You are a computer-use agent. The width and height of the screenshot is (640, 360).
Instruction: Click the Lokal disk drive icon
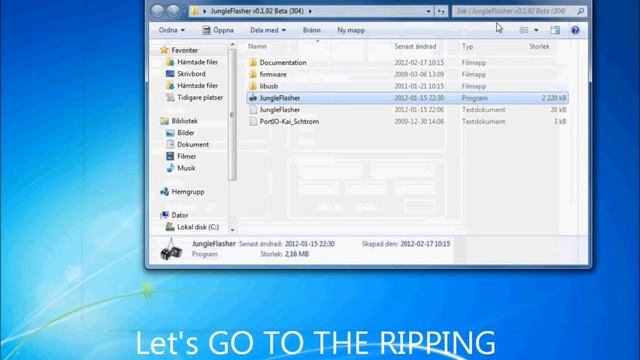pos(170,227)
